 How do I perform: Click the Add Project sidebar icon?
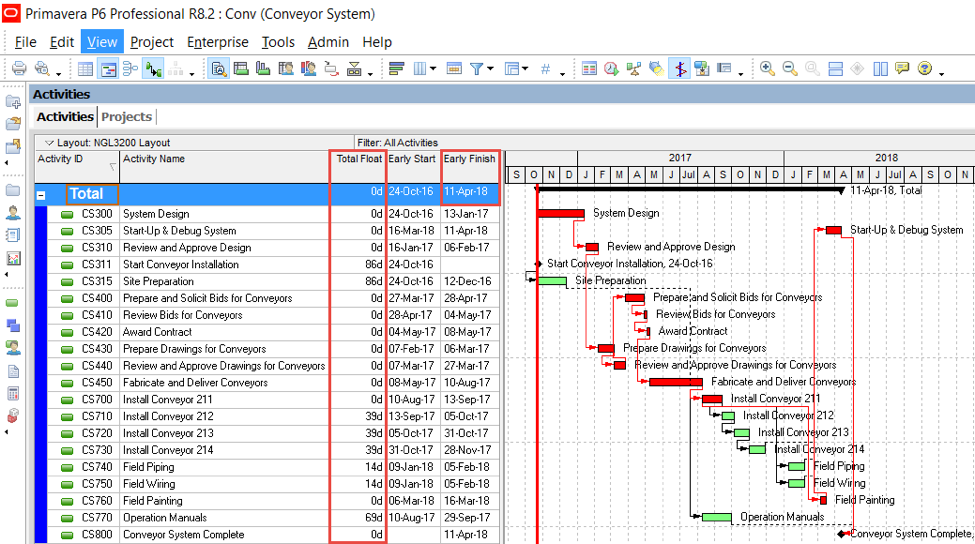point(12,101)
